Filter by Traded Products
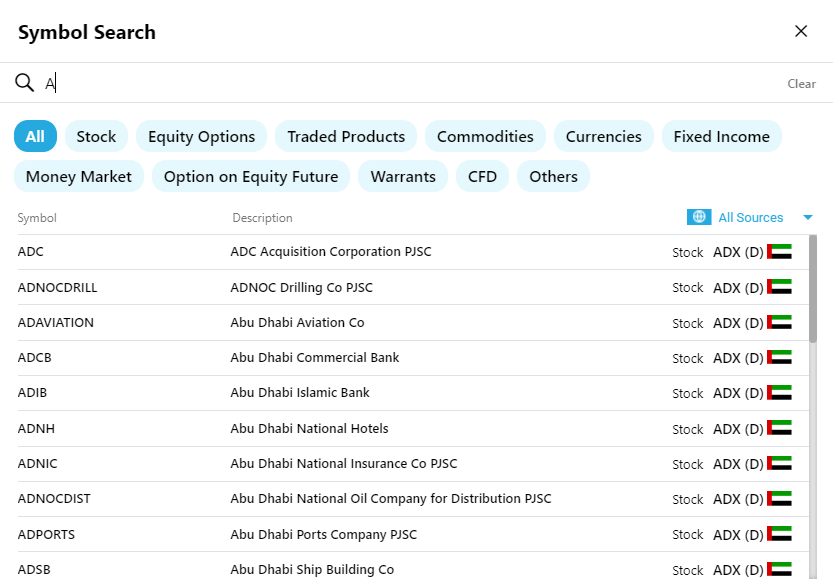The width and height of the screenshot is (833, 583). point(346,136)
